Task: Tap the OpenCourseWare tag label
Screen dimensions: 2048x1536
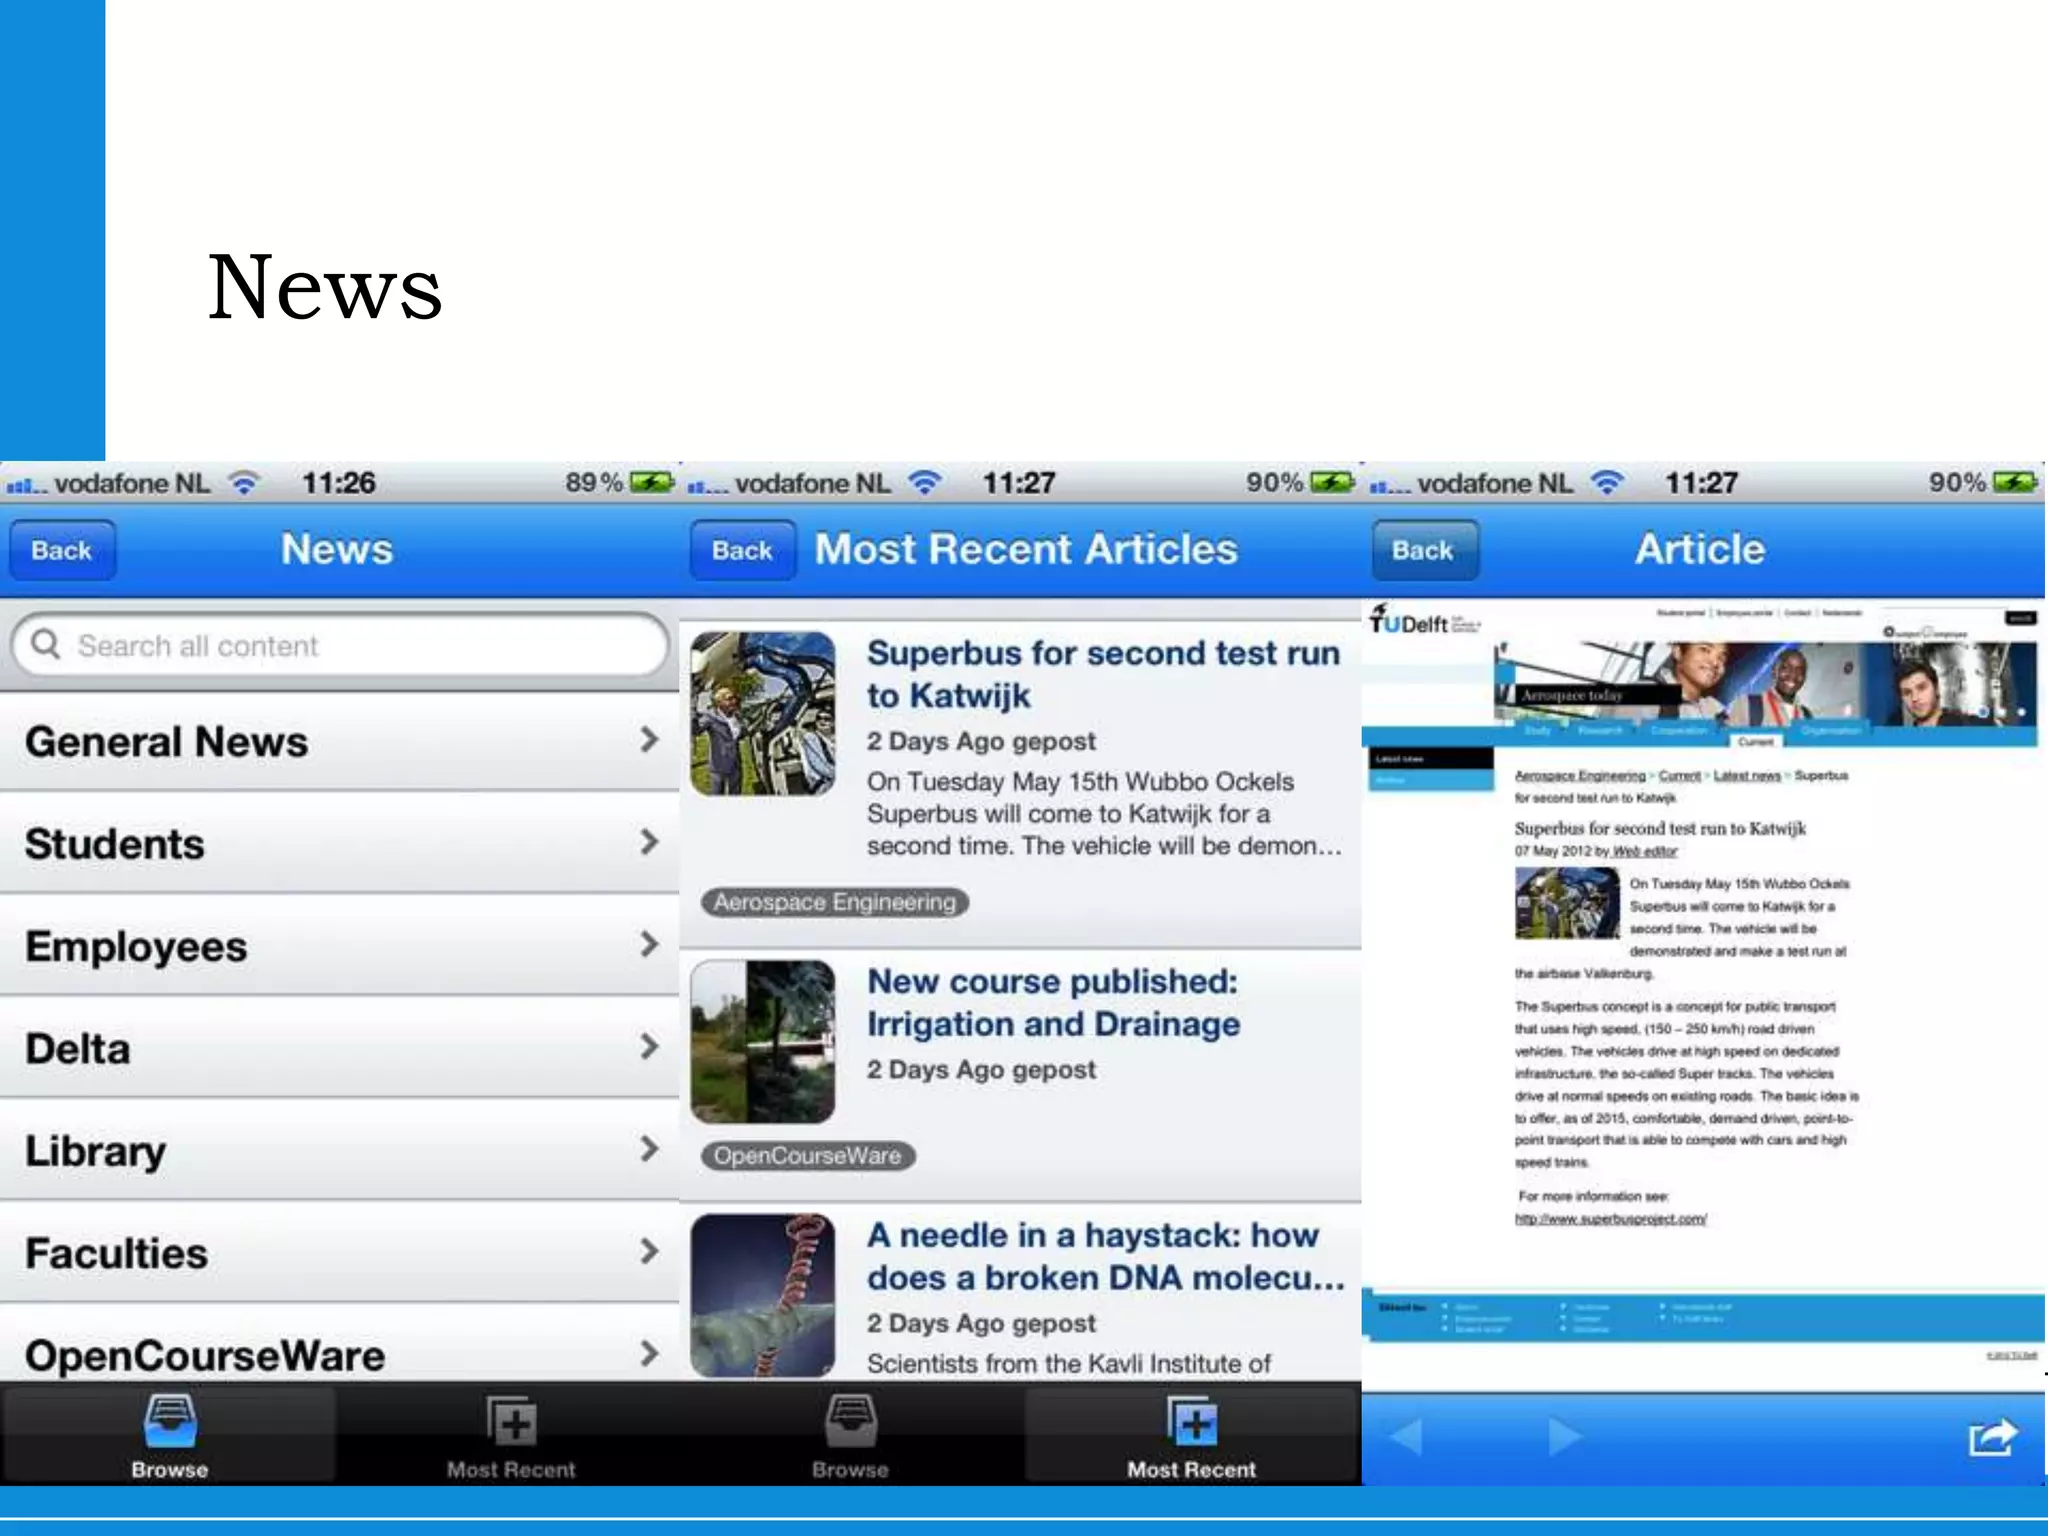Action: pyautogui.click(x=808, y=1156)
